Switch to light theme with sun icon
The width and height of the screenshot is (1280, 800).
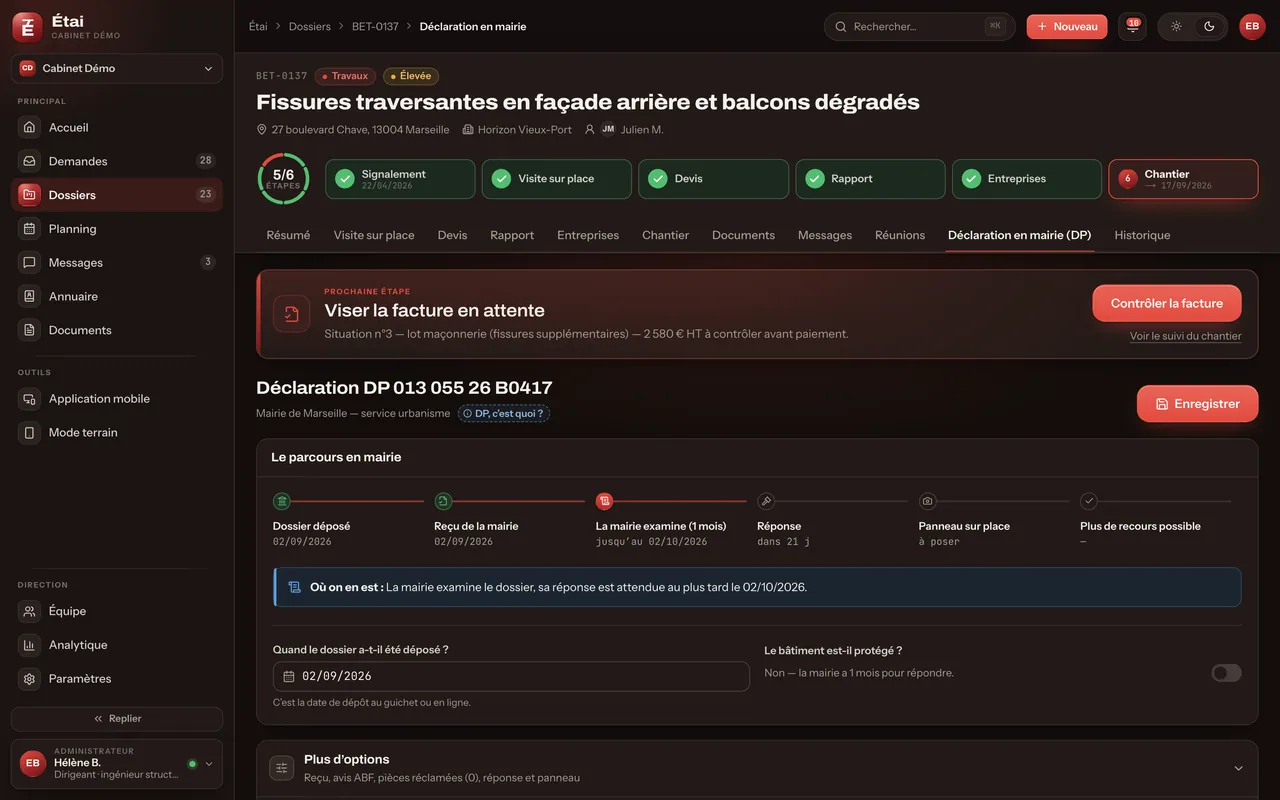[x=1176, y=26]
